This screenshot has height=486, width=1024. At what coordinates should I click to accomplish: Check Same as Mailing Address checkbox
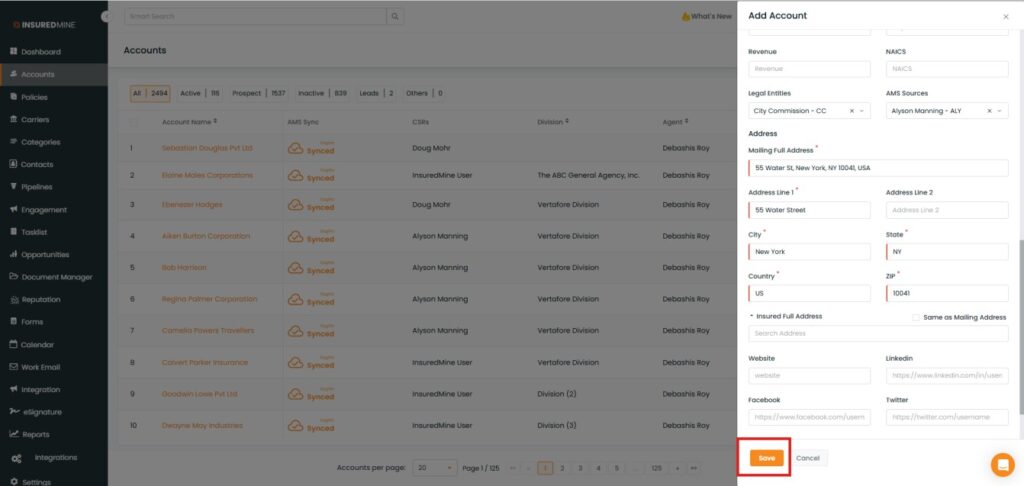pyautogui.click(x=915, y=317)
